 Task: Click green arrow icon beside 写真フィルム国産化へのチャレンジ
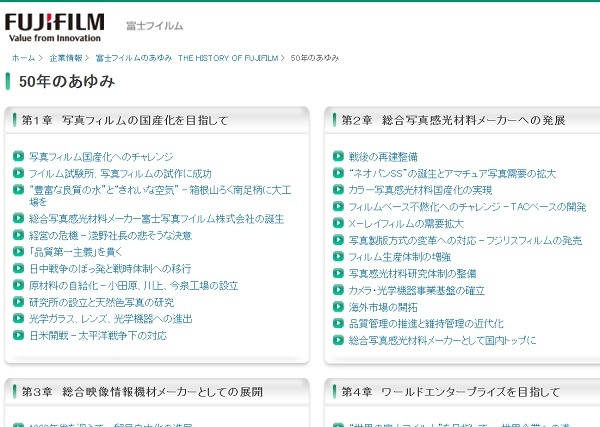18,156
